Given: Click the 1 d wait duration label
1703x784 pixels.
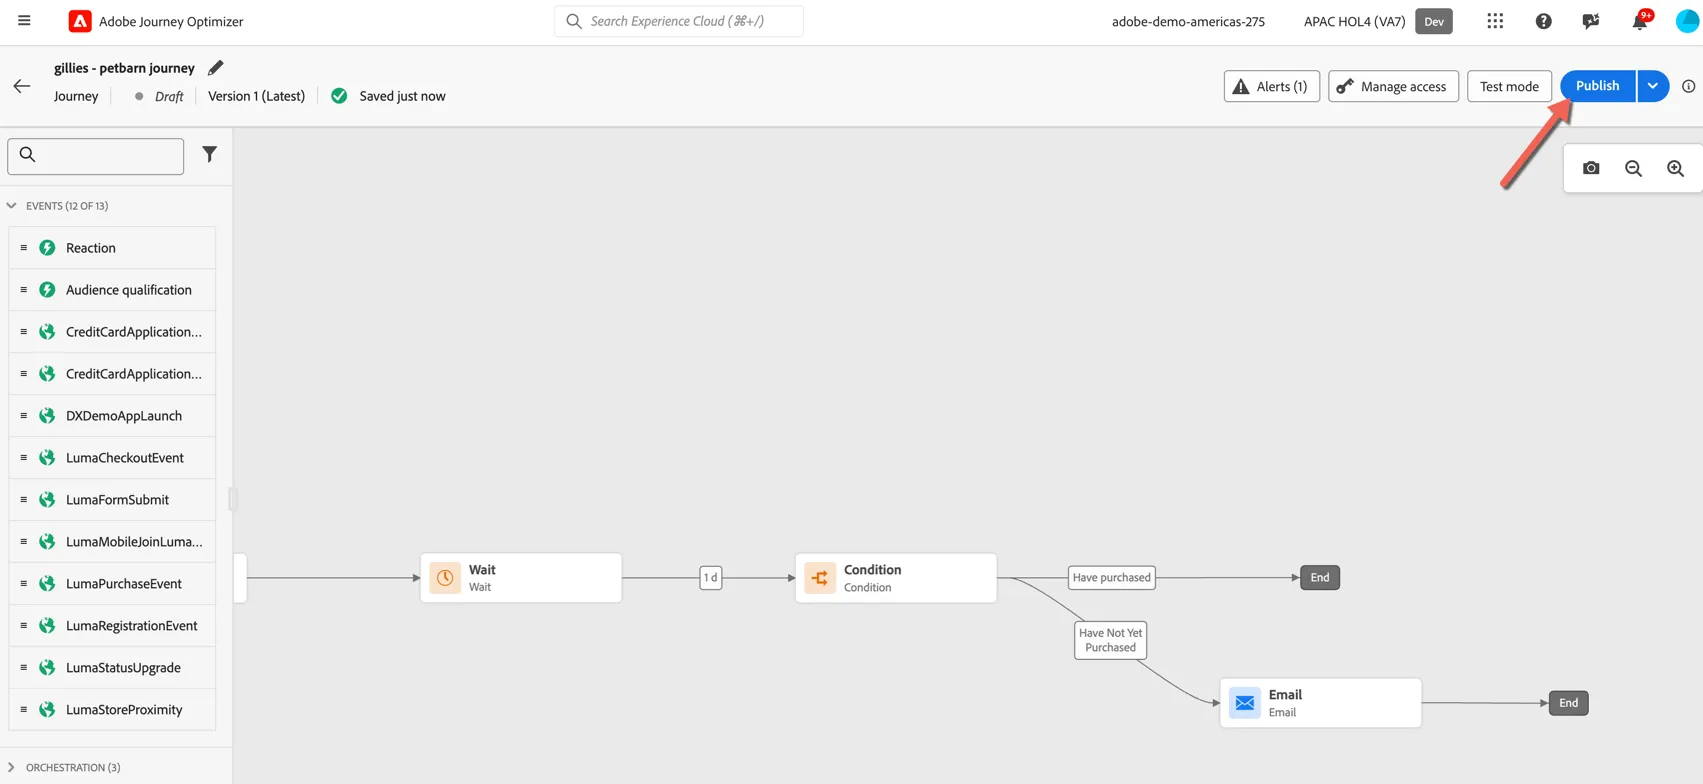Looking at the screenshot, I should pyautogui.click(x=710, y=578).
